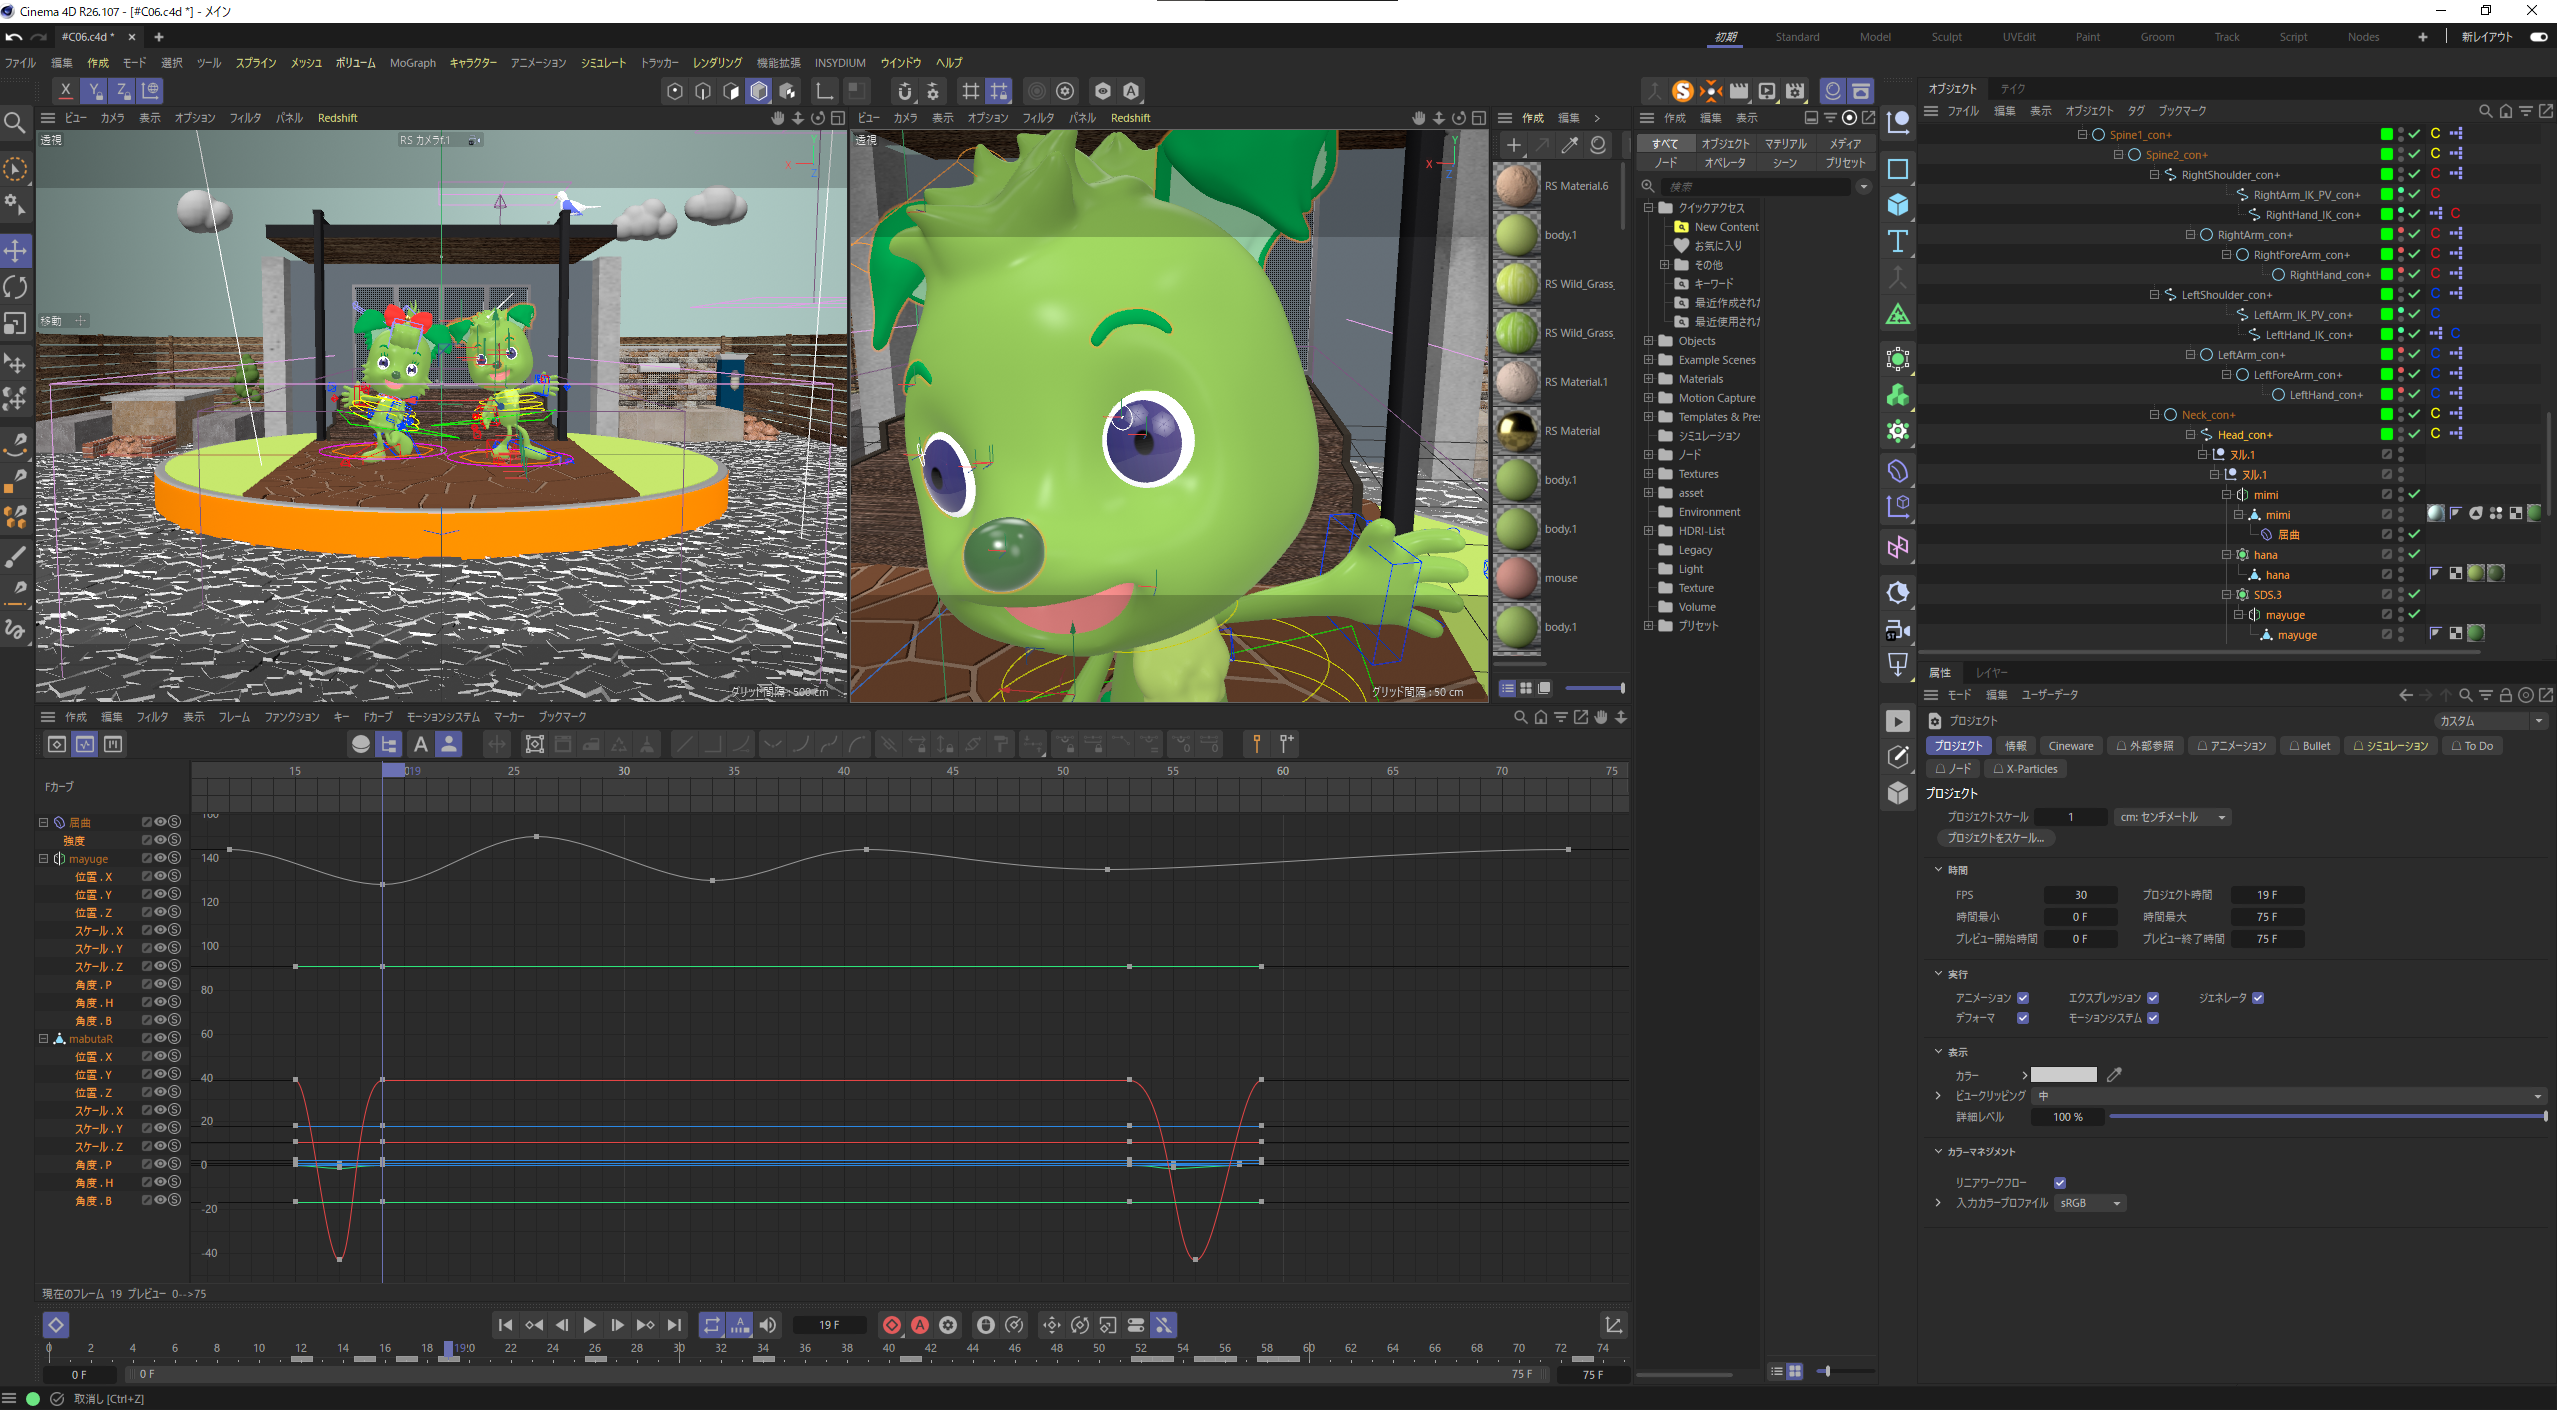Click the Cube primitive icon

(1897, 205)
